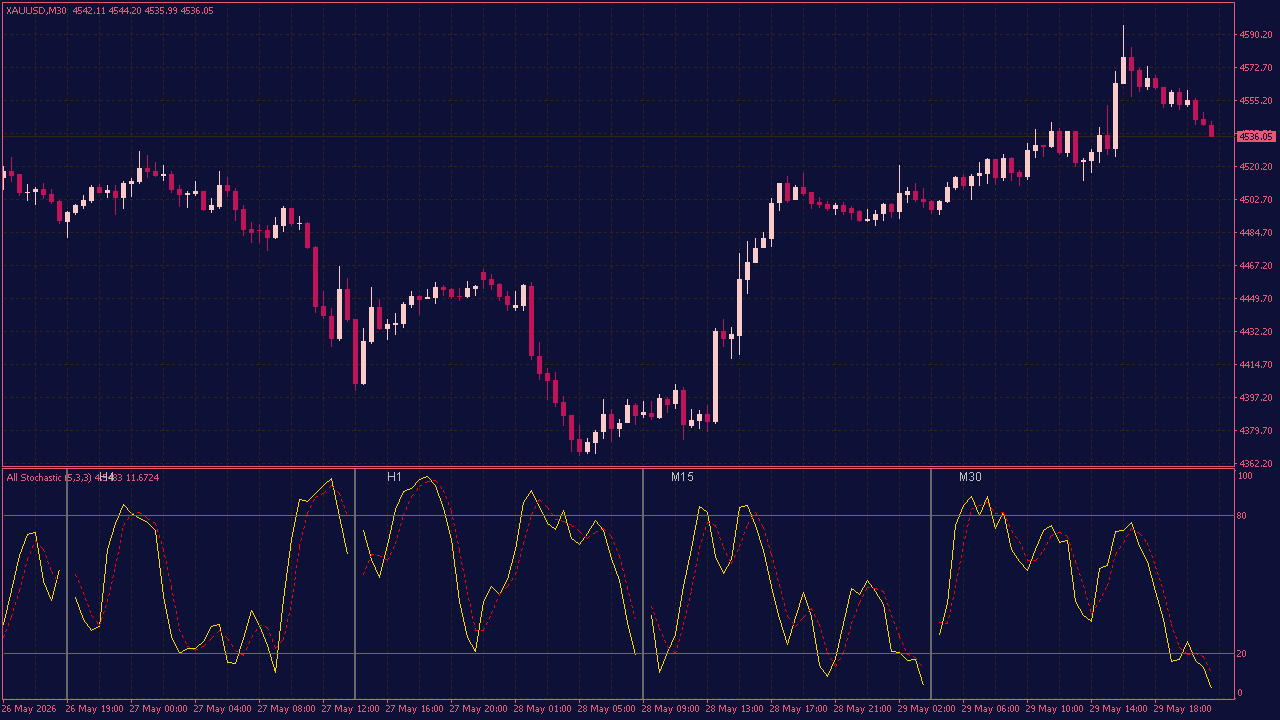Viewport: 1280px width, 720px height.
Task: Click the 4555.20 price axis label
Action: [1256, 101]
